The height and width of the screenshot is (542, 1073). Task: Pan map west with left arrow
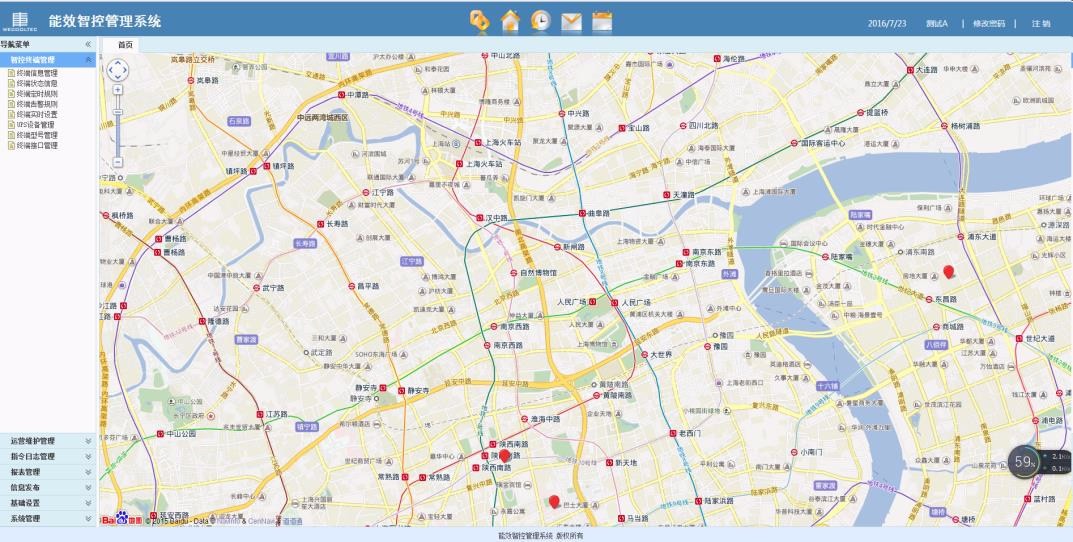pos(110,70)
